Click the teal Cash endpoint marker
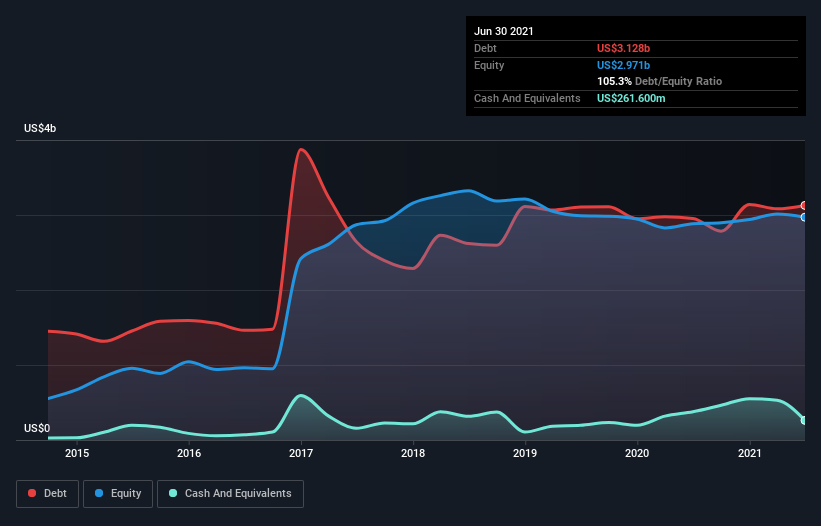Screen dimensions: 821x526 coord(804,420)
